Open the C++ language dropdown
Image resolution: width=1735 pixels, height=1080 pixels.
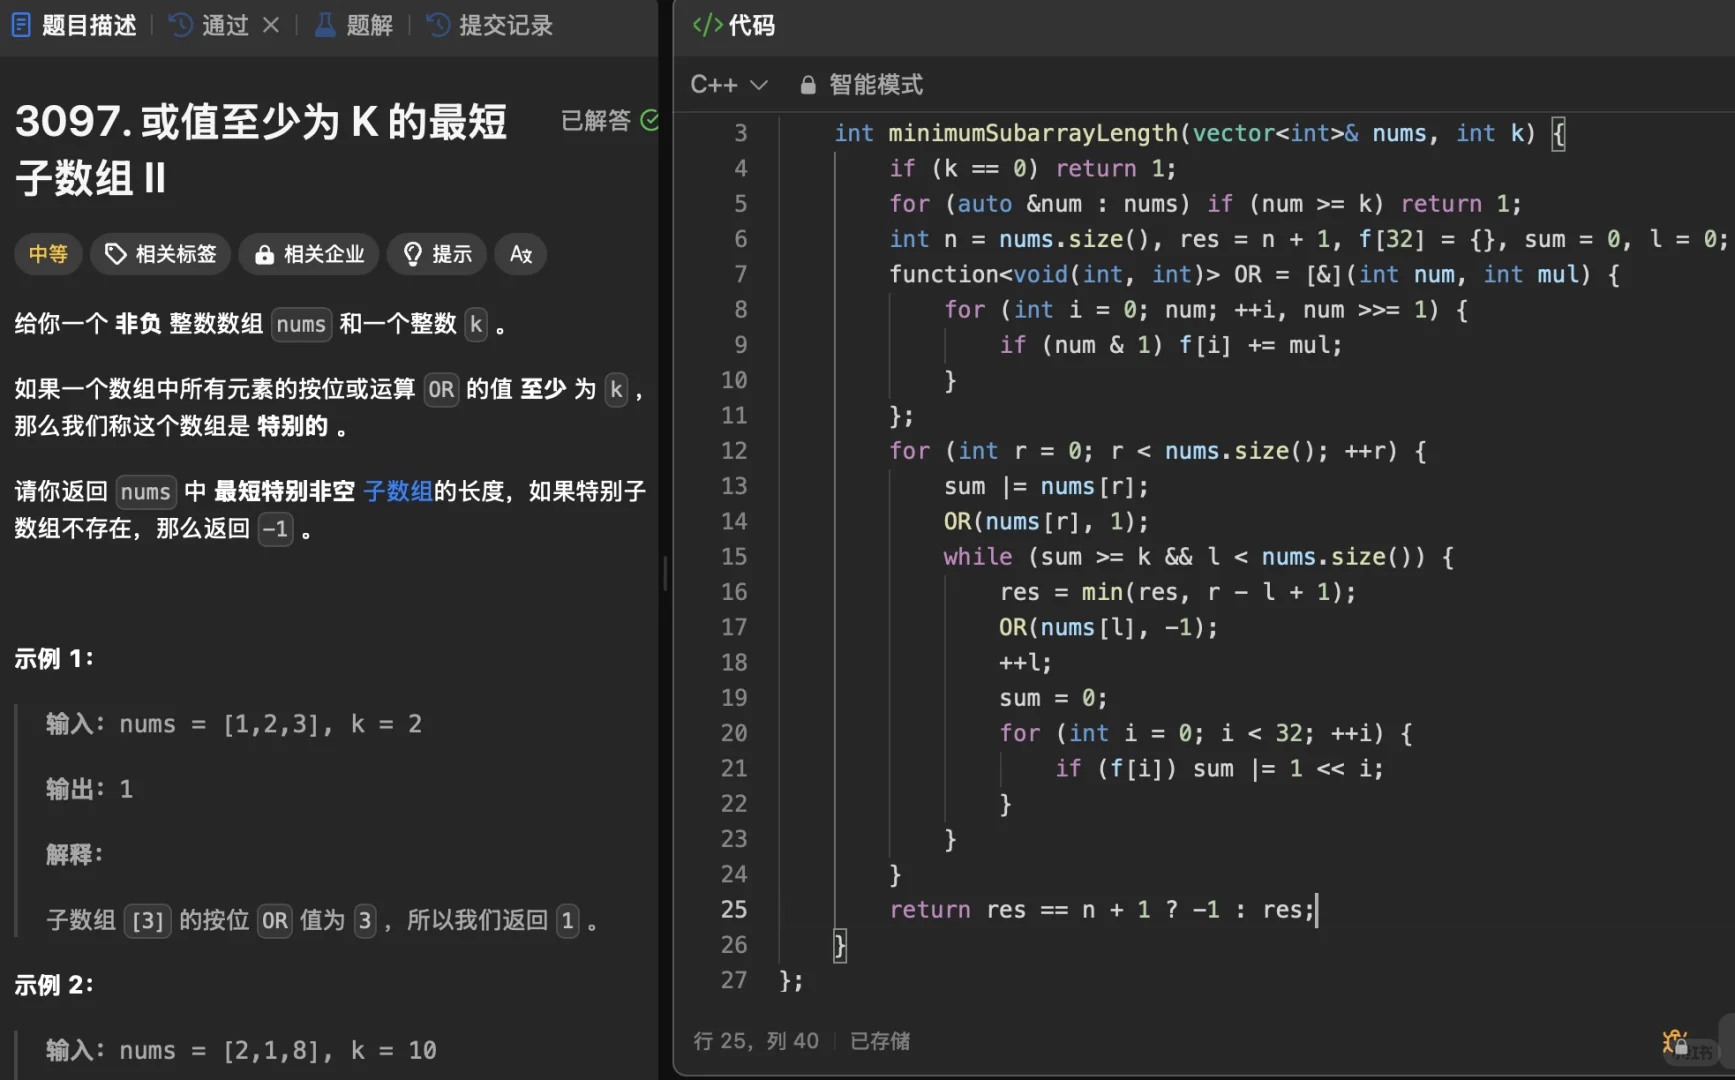[x=729, y=85]
